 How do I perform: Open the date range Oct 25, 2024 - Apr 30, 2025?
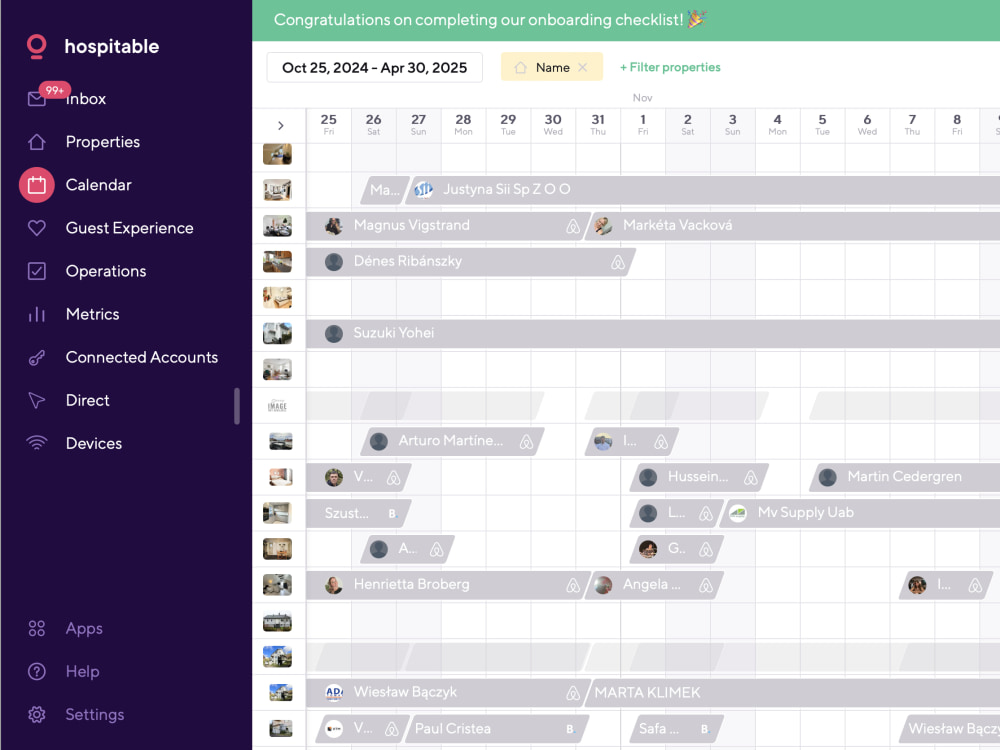coord(374,68)
